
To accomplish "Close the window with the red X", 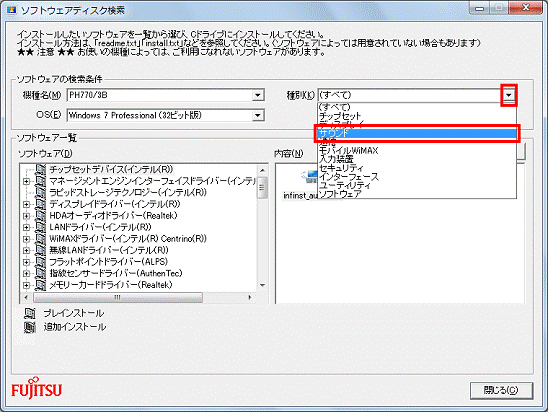I will 525,7.
